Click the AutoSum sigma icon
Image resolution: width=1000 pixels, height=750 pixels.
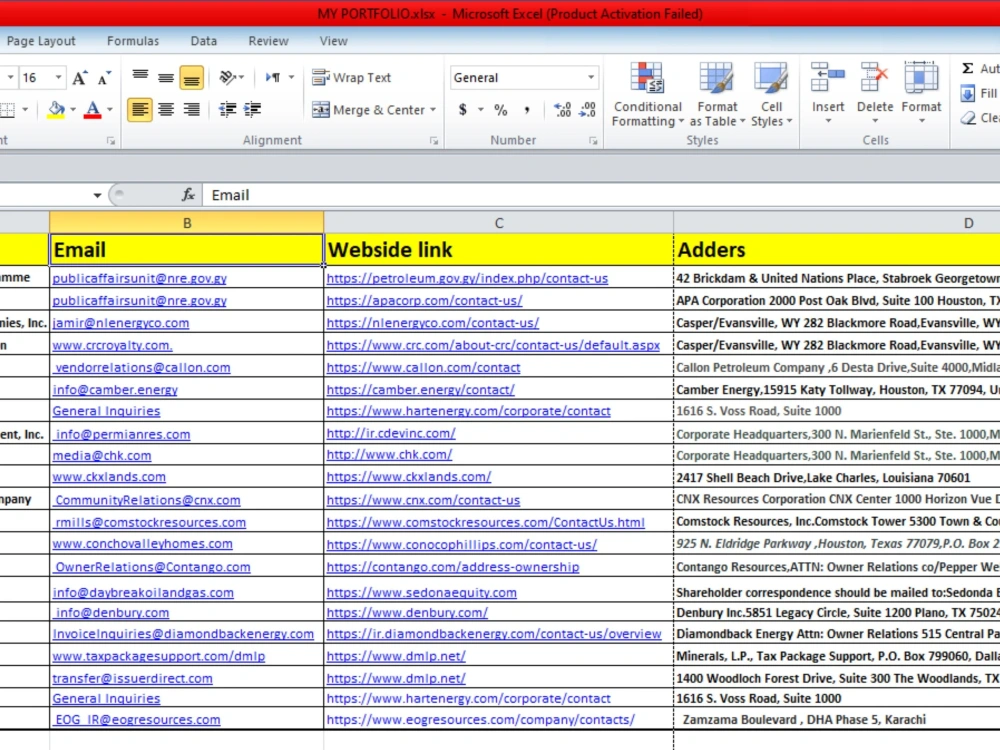[x=967, y=68]
